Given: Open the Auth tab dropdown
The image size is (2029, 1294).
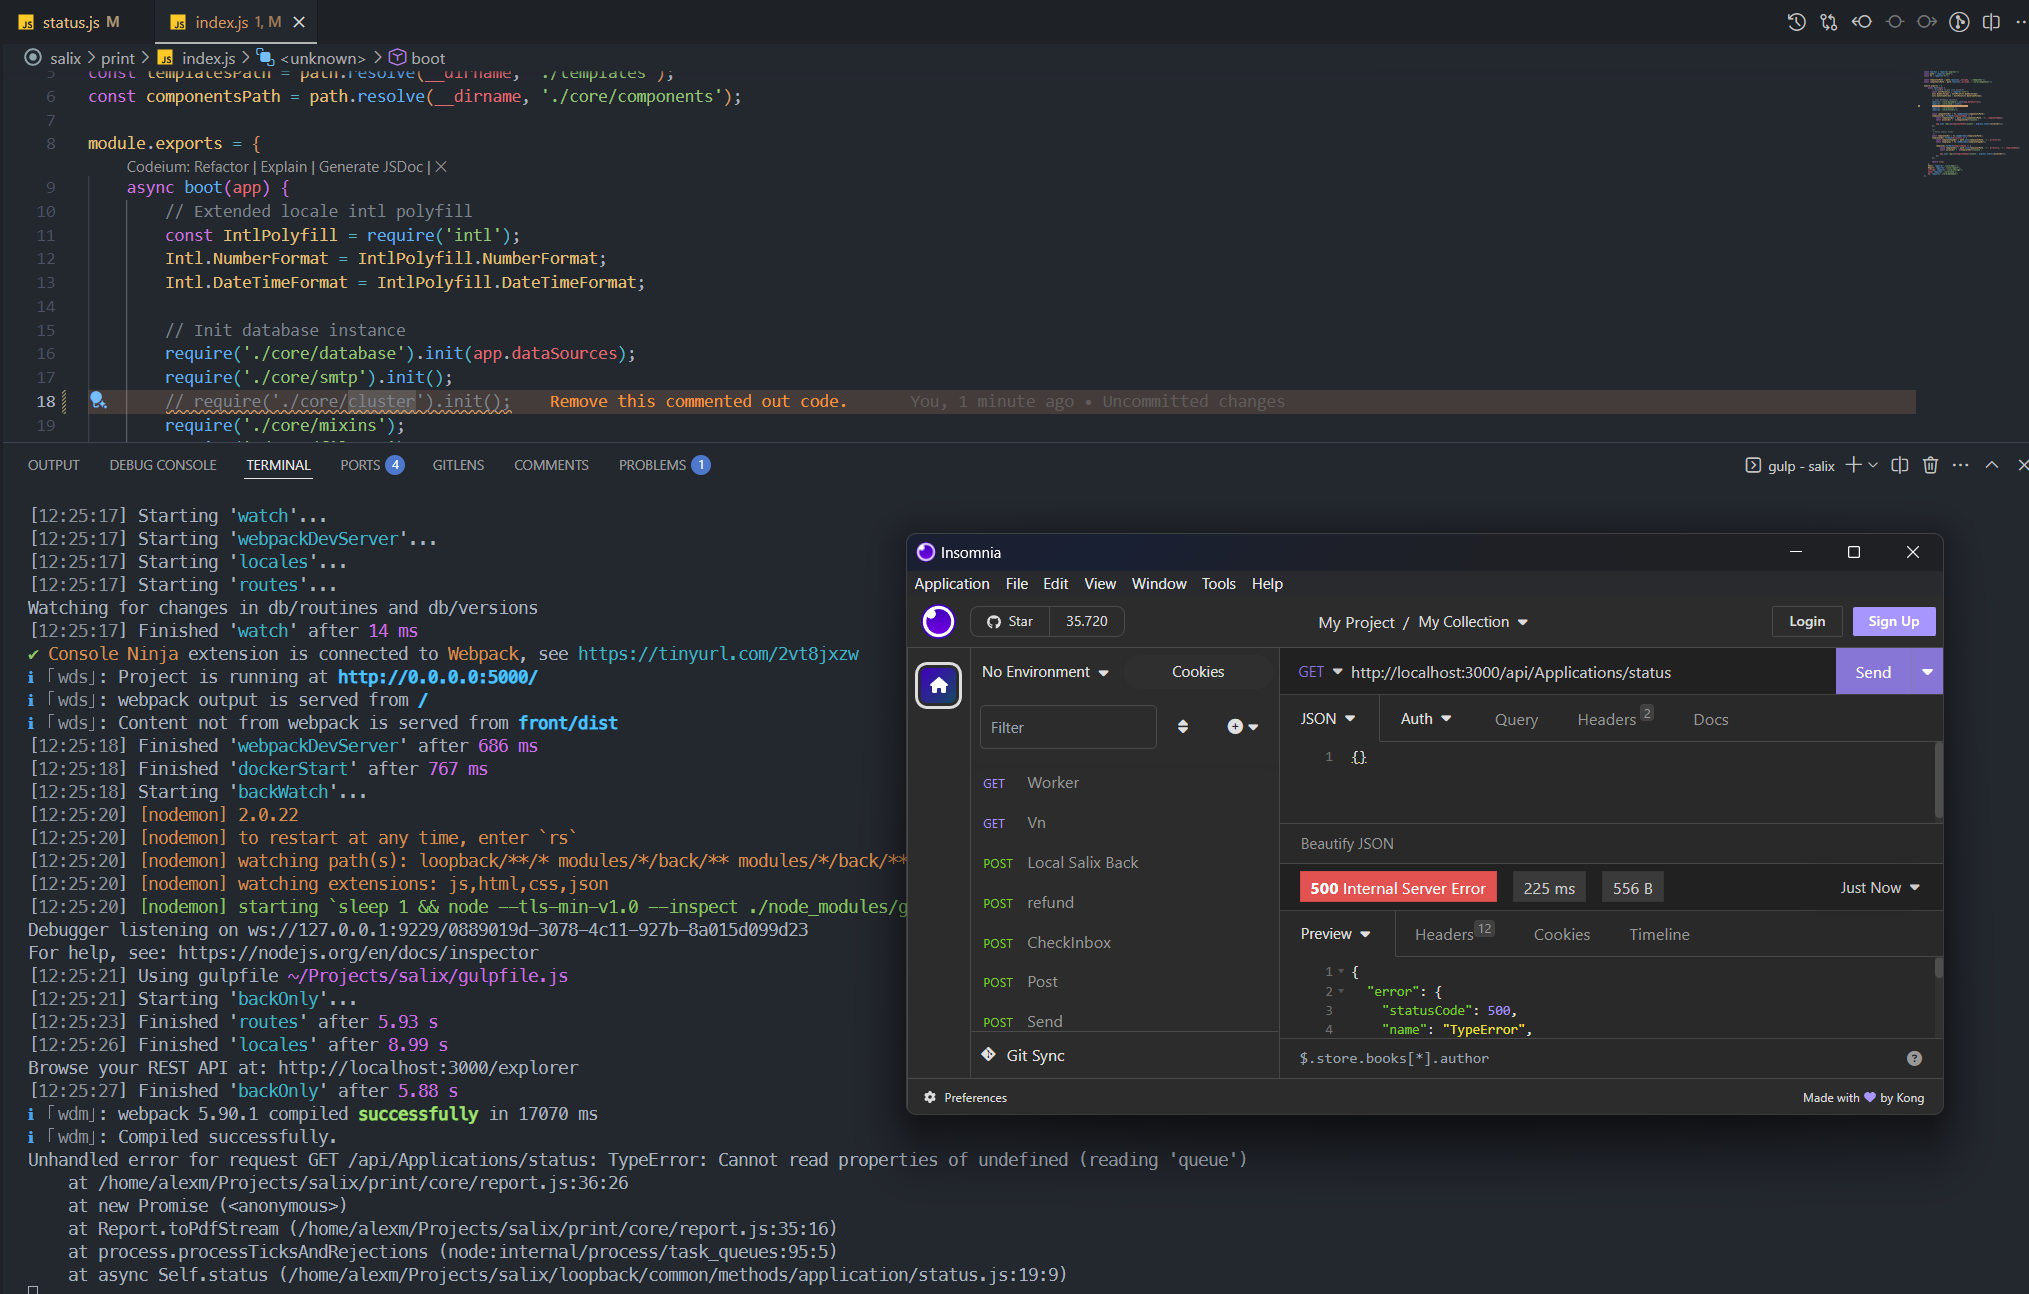Looking at the screenshot, I should point(1425,719).
